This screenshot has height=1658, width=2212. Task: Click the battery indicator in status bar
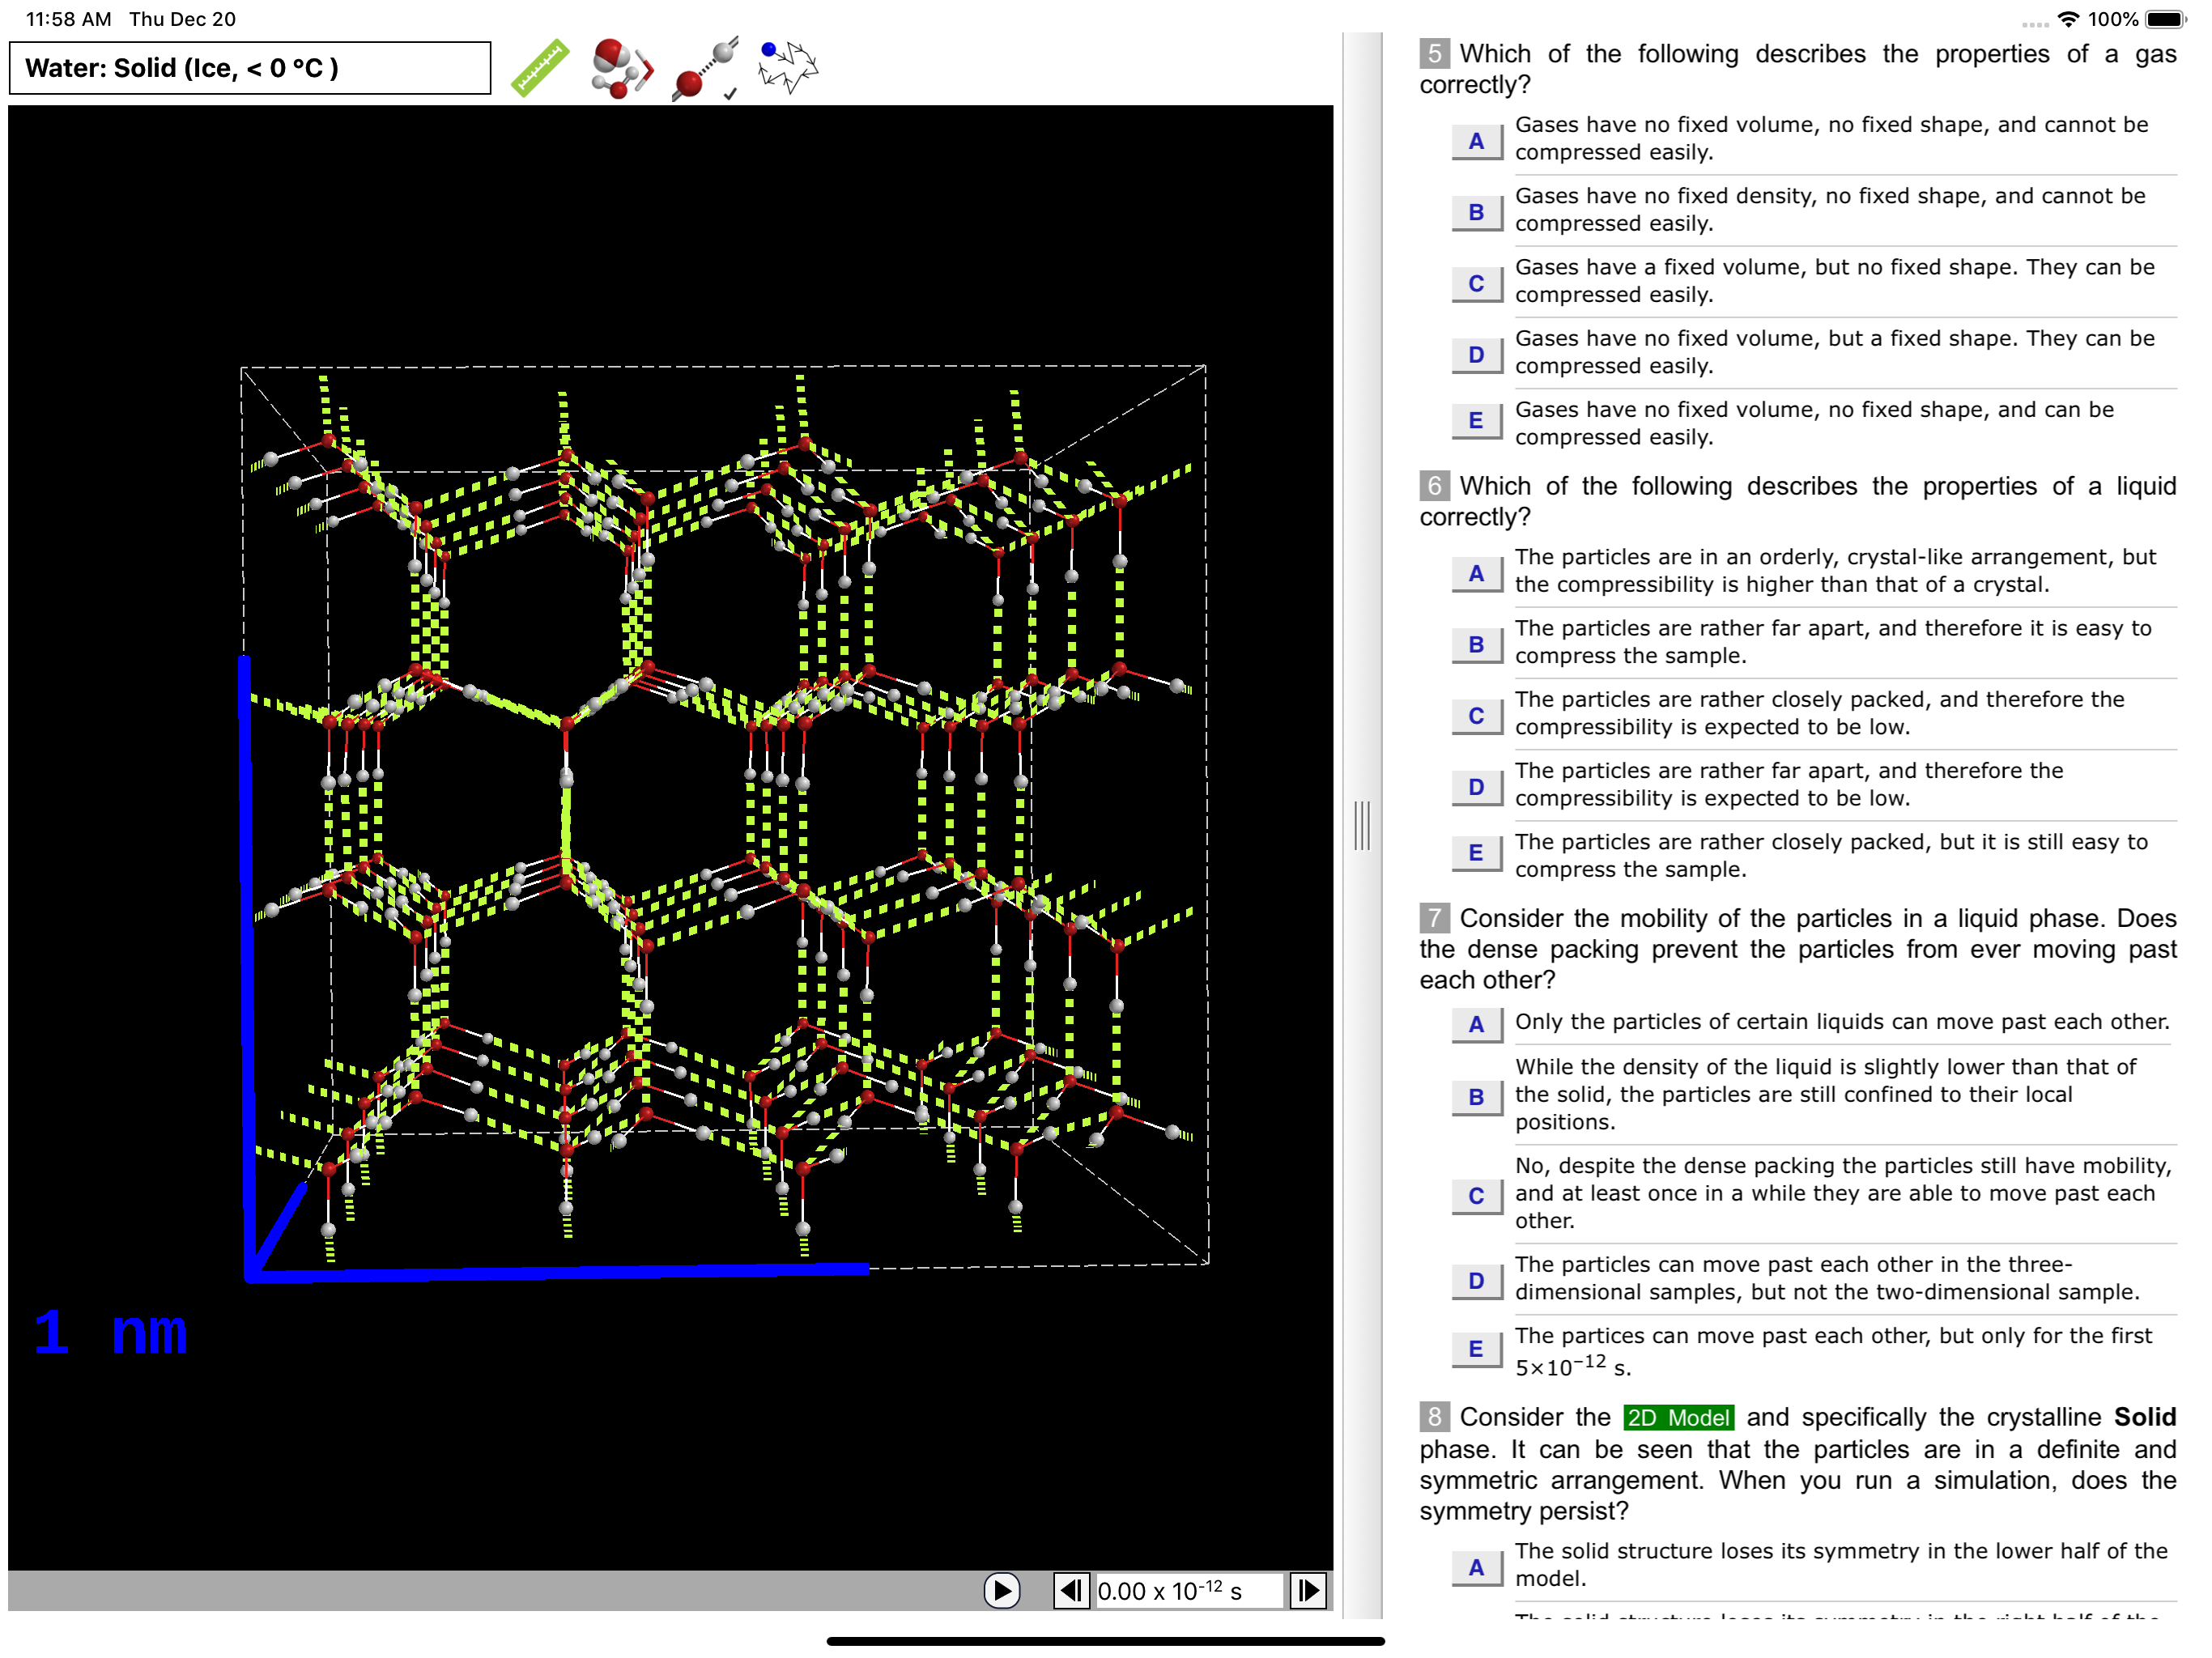point(2167,19)
